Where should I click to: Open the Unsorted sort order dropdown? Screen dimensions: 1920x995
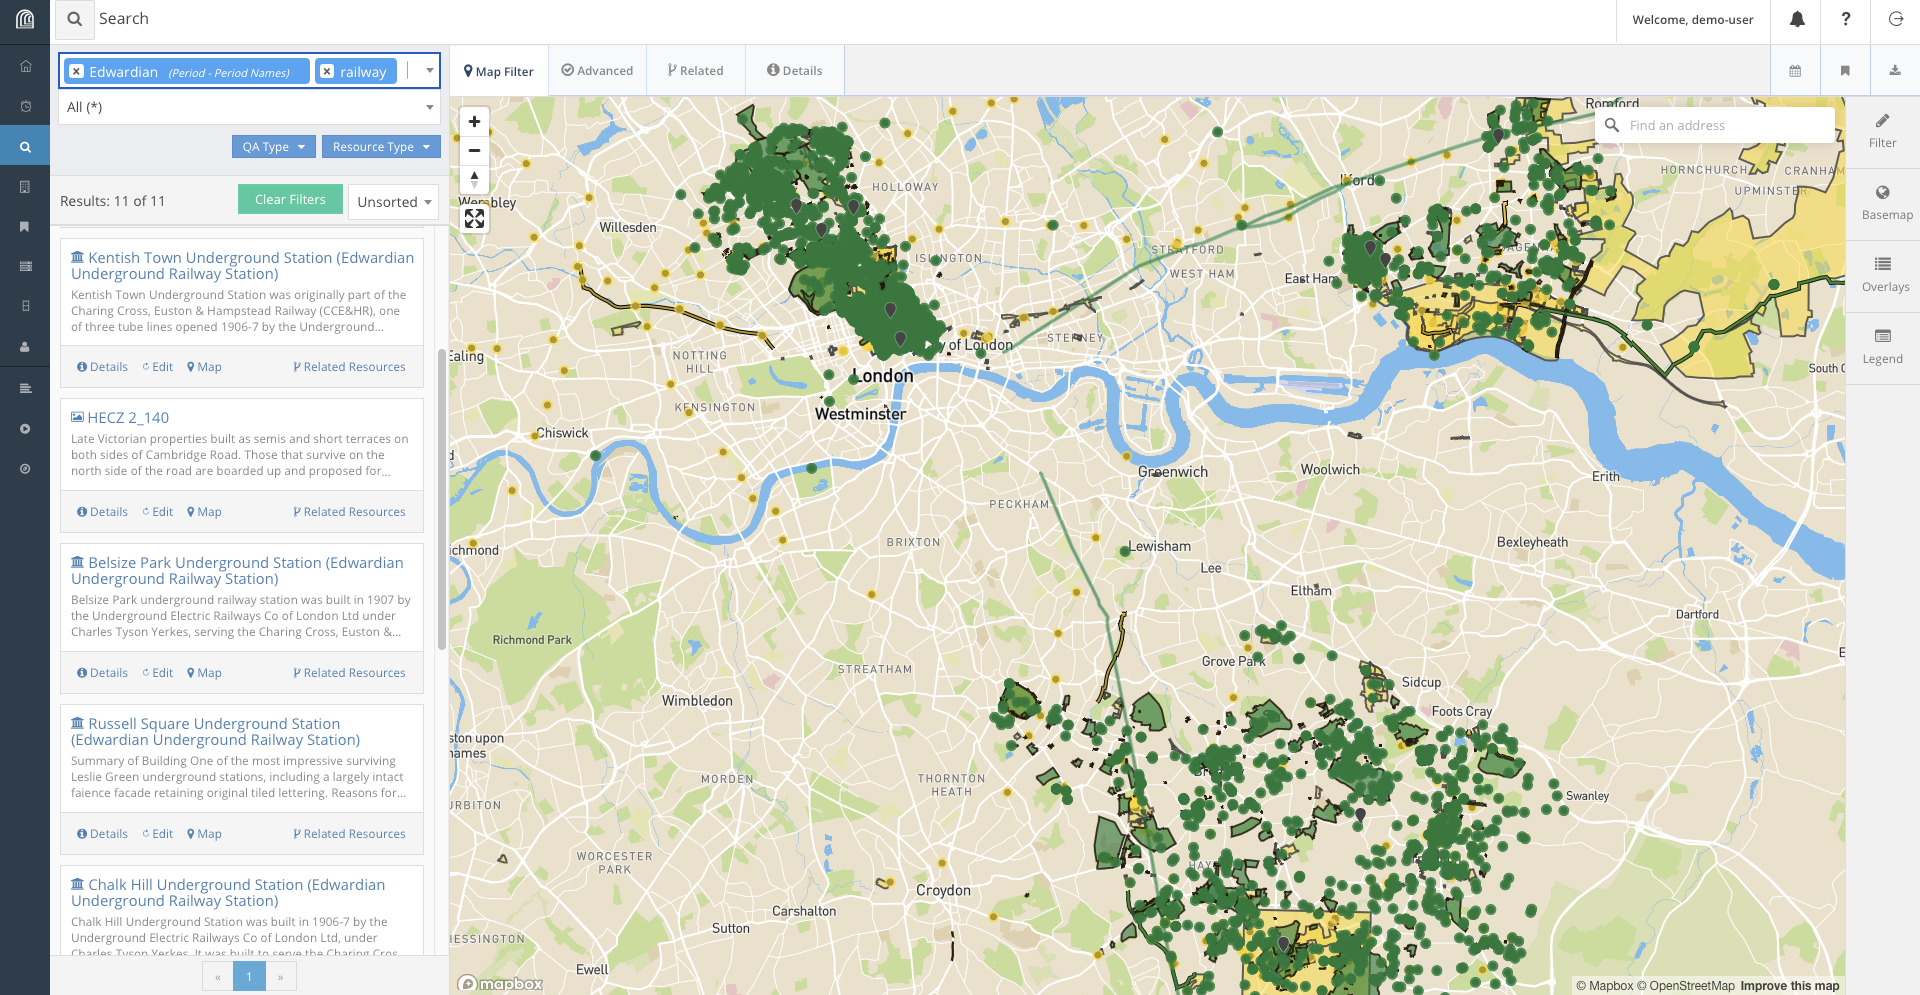pos(394,202)
